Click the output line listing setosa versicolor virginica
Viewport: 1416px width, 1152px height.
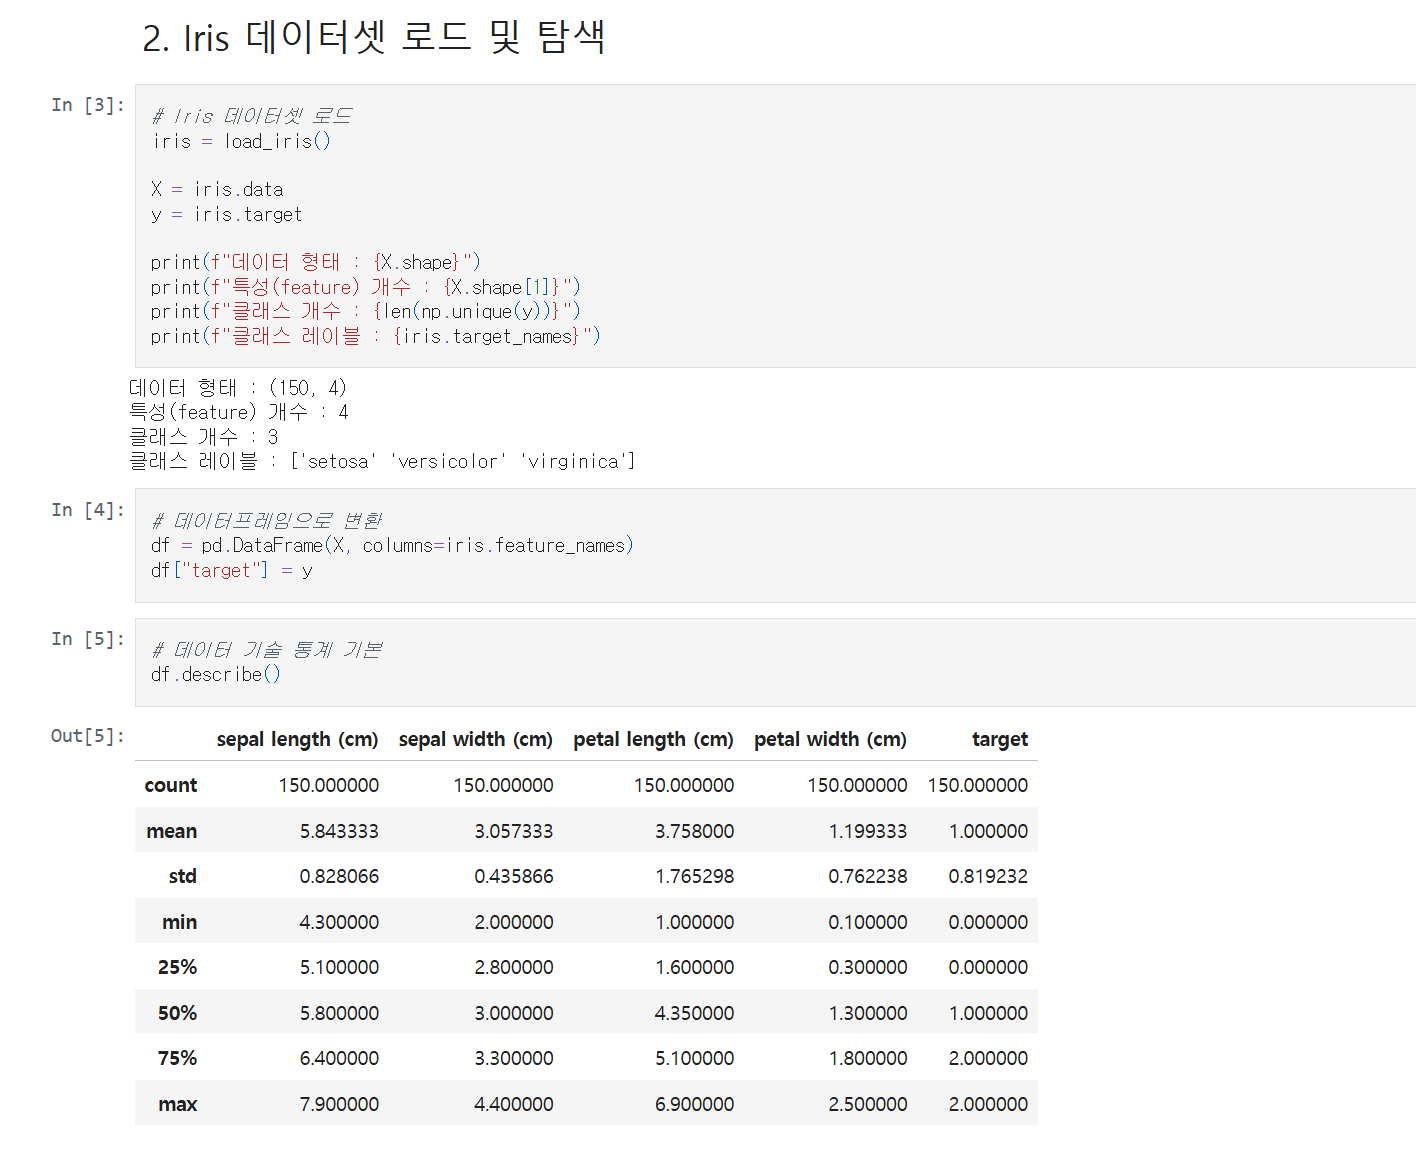382,461
